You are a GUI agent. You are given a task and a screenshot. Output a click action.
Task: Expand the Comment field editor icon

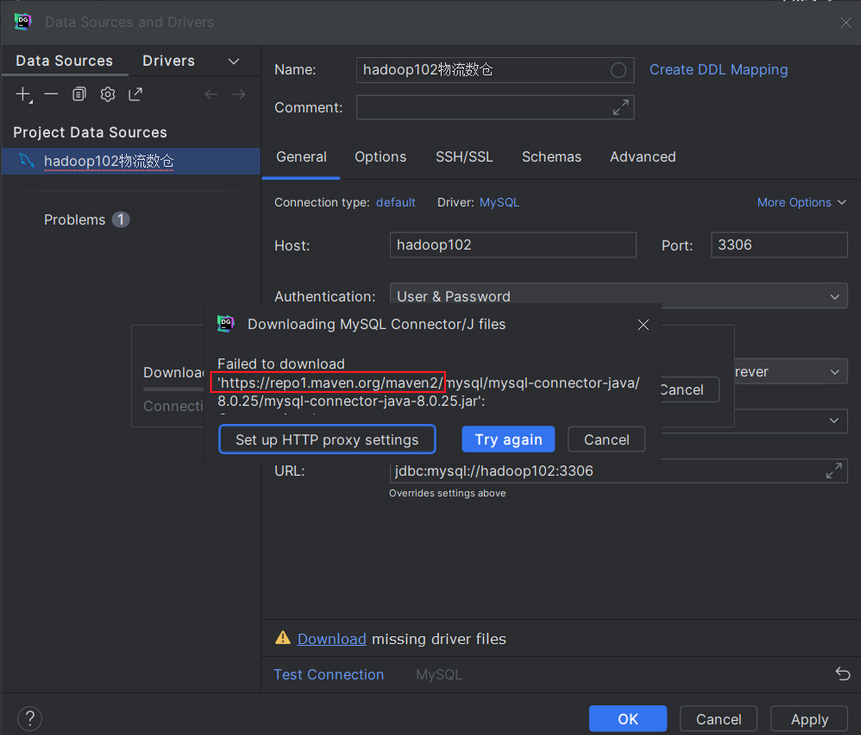coord(620,108)
